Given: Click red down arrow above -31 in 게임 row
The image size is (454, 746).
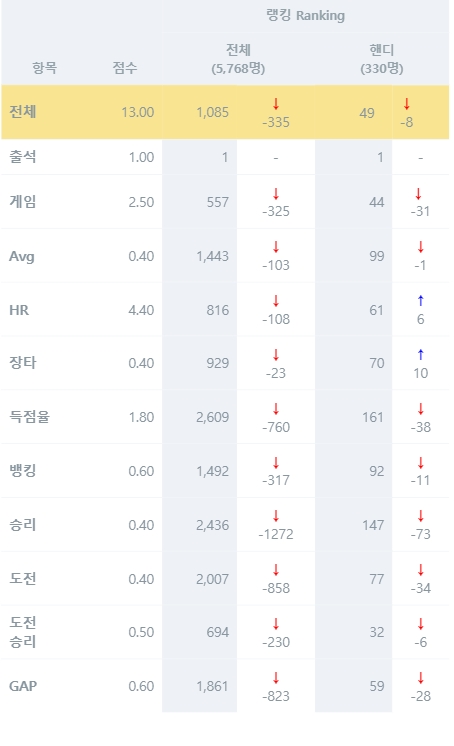Looking at the screenshot, I should (x=418, y=194).
